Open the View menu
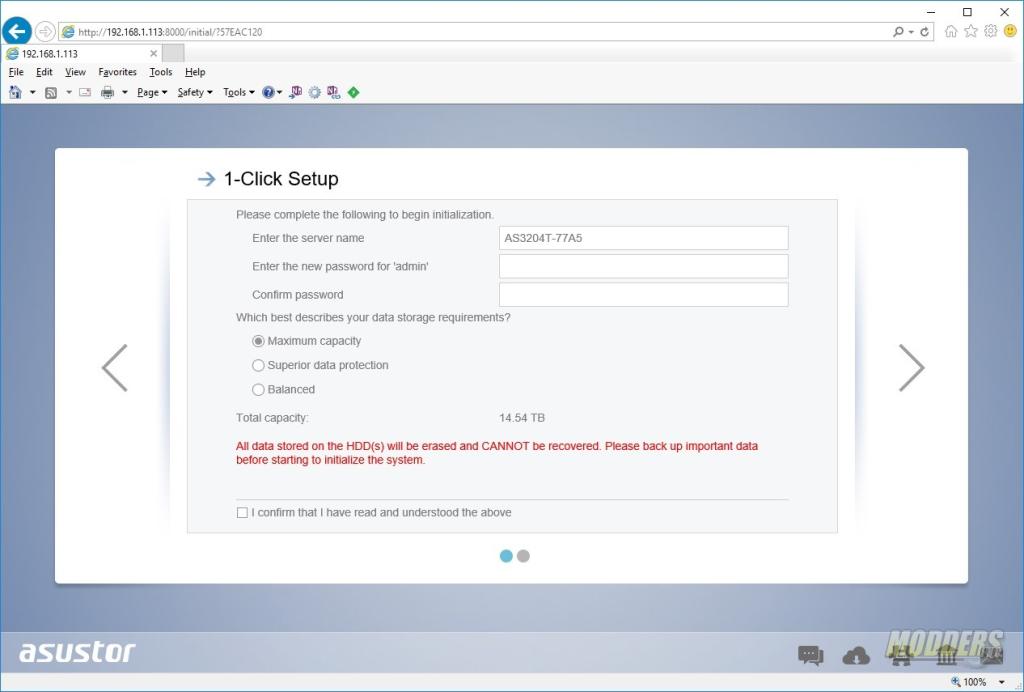1024x692 pixels. 75,72
